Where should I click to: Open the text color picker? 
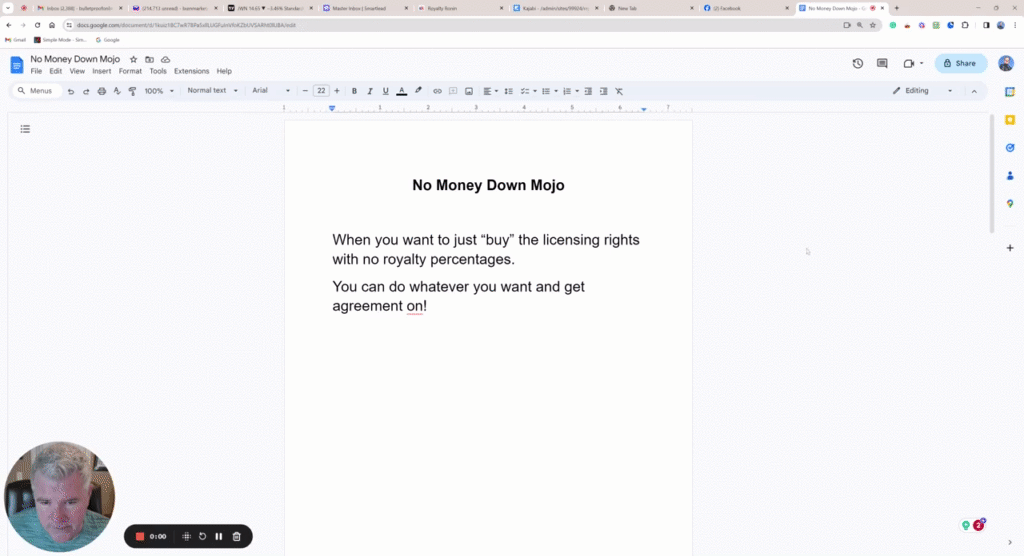402,91
